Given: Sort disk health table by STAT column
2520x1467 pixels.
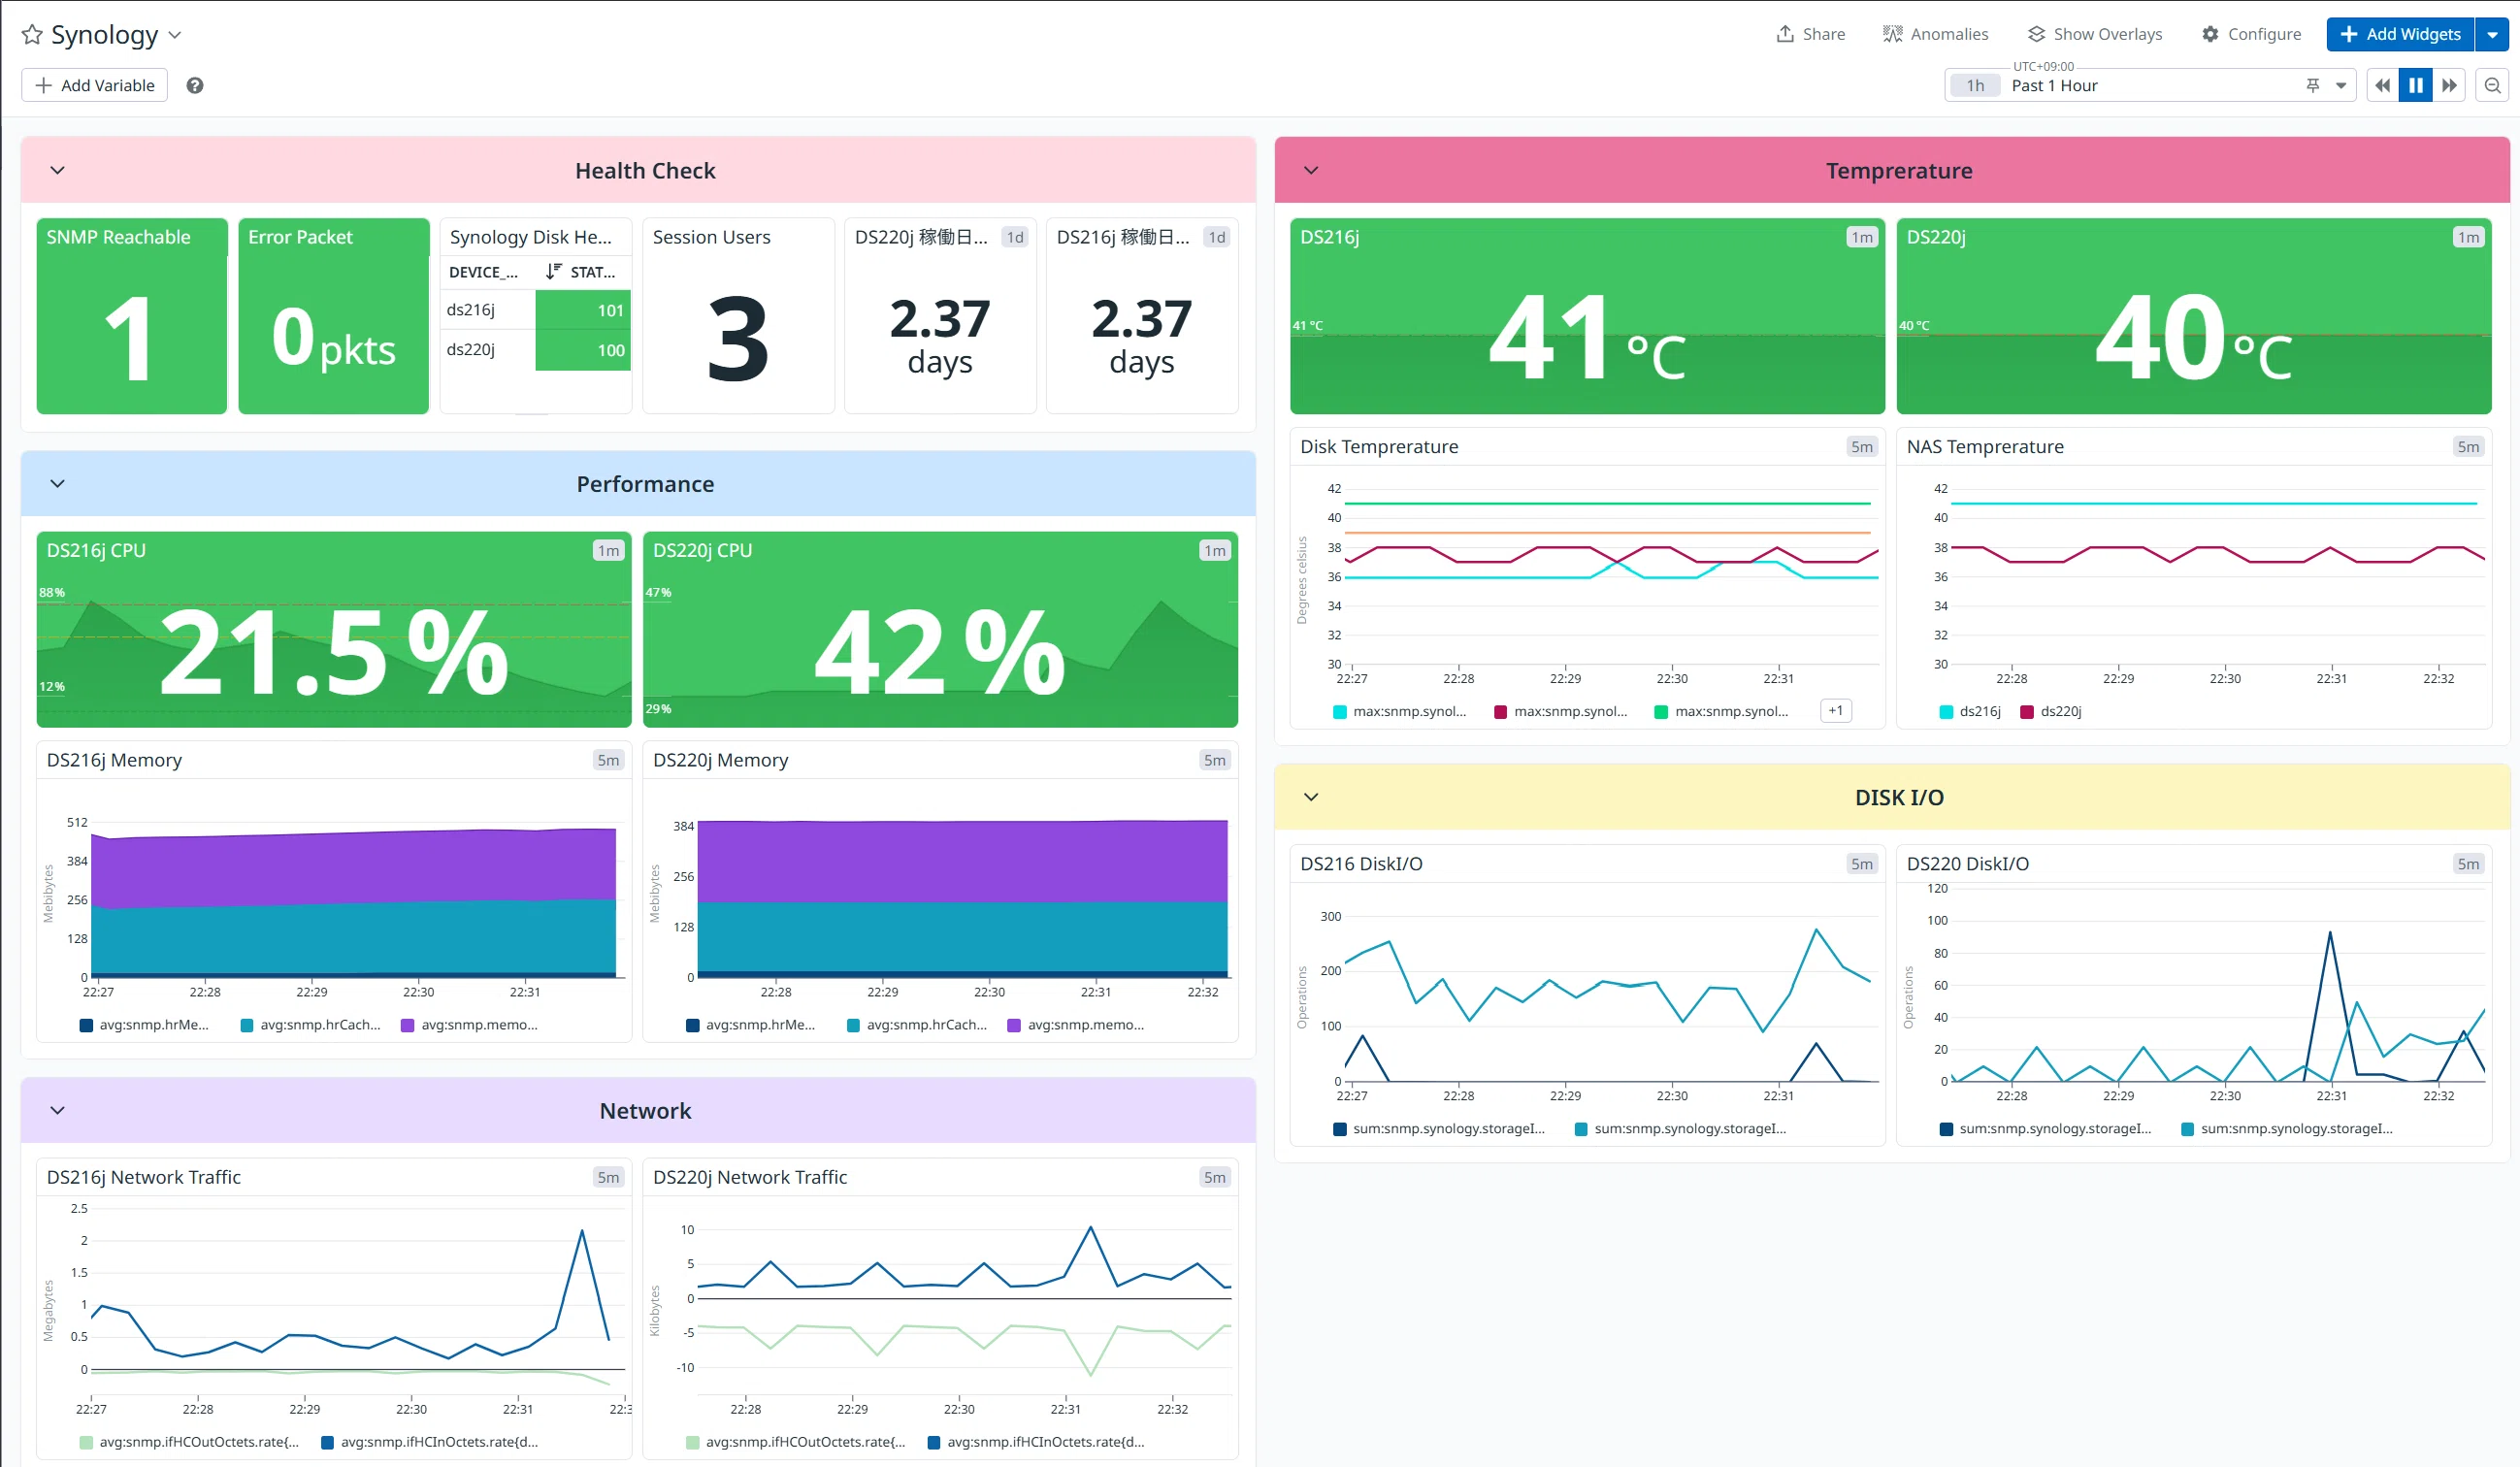Looking at the screenshot, I should (581, 272).
